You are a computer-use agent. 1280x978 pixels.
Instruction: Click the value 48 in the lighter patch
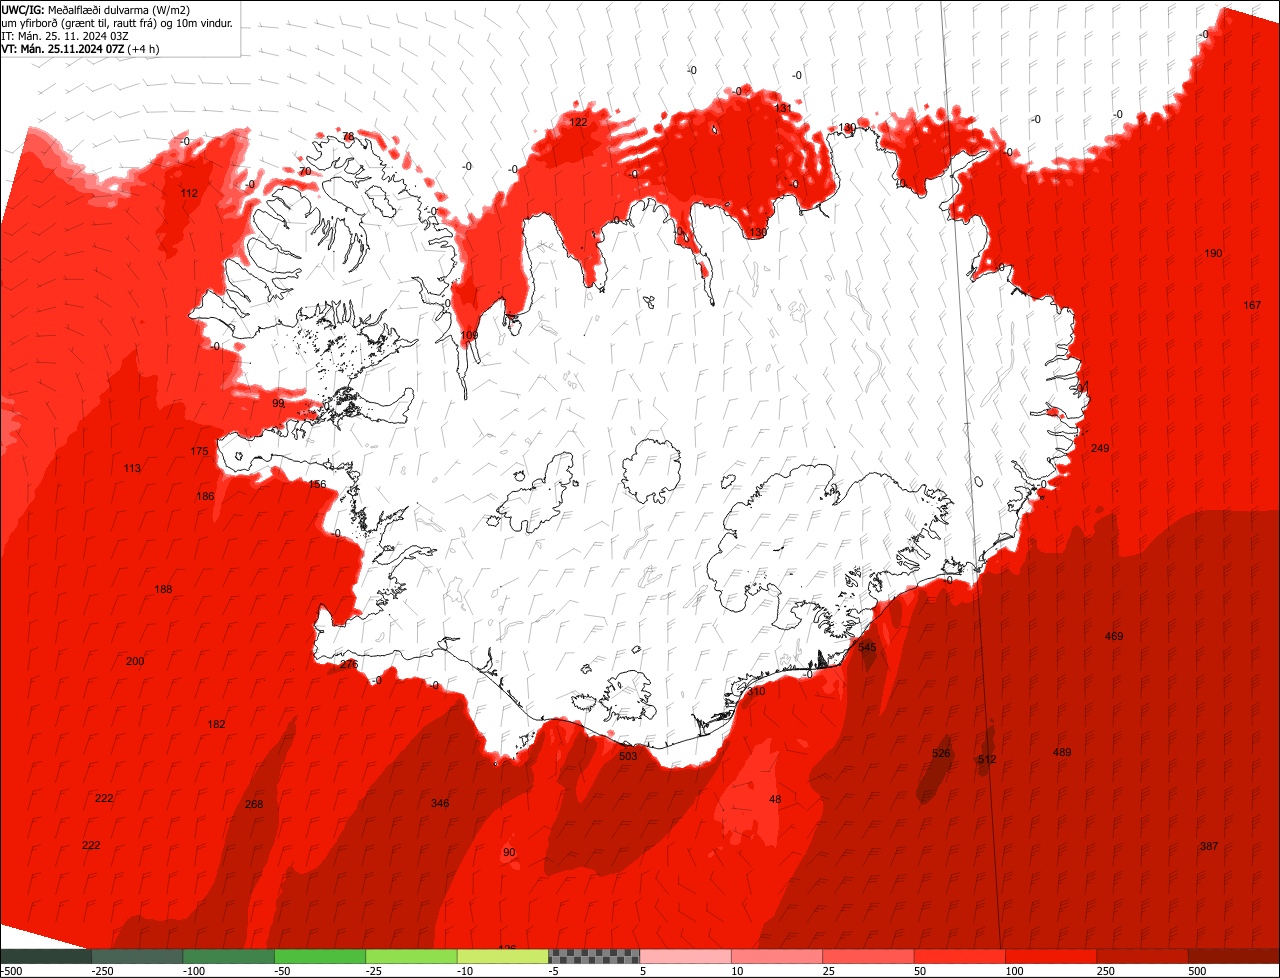775,799
